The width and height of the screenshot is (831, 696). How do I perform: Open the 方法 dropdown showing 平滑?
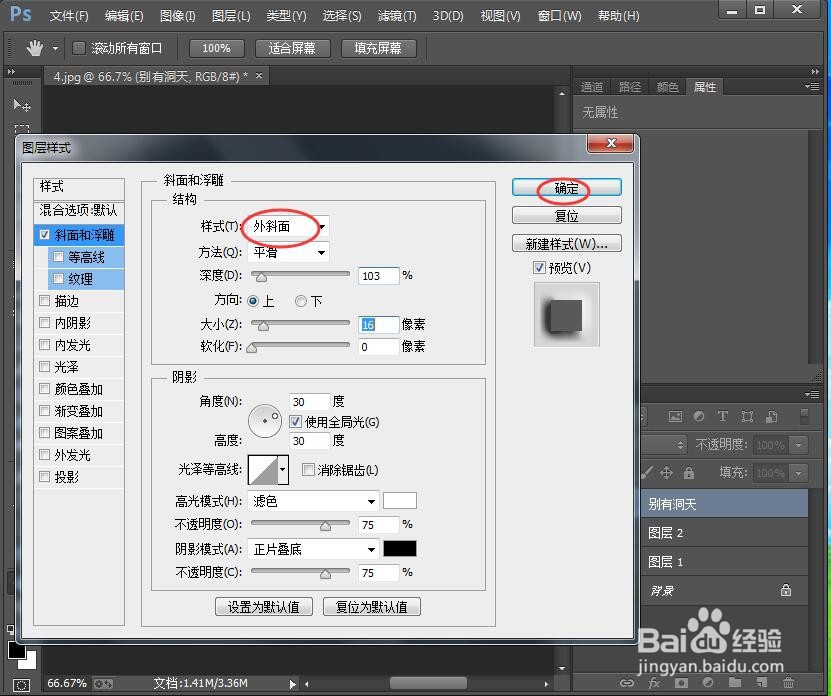(x=288, y=252)
